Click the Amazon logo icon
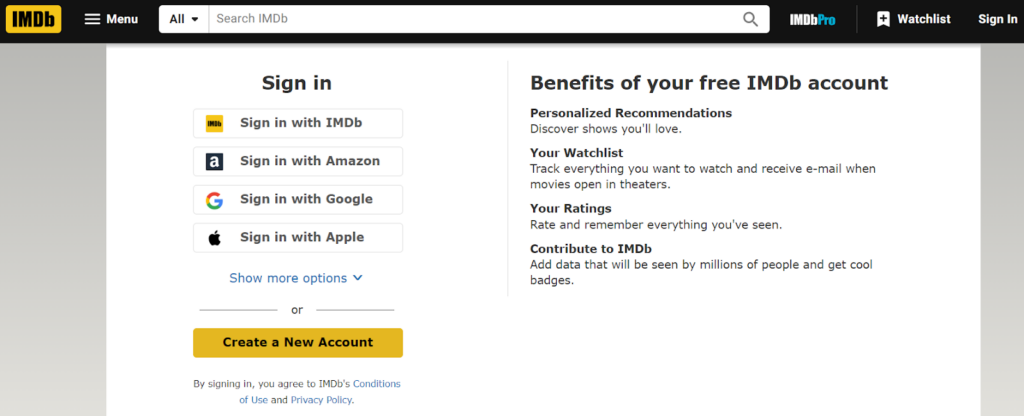This screenshot has width=1024, height=416. (x=214, y=162)
